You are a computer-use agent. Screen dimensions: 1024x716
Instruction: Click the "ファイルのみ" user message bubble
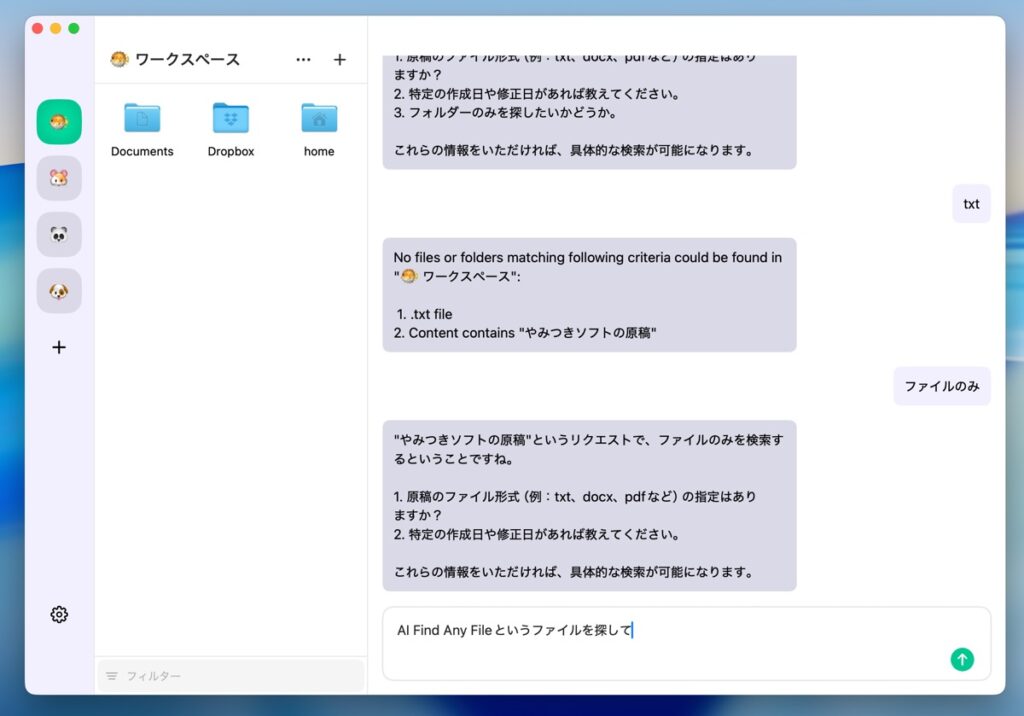pos(942,386)
